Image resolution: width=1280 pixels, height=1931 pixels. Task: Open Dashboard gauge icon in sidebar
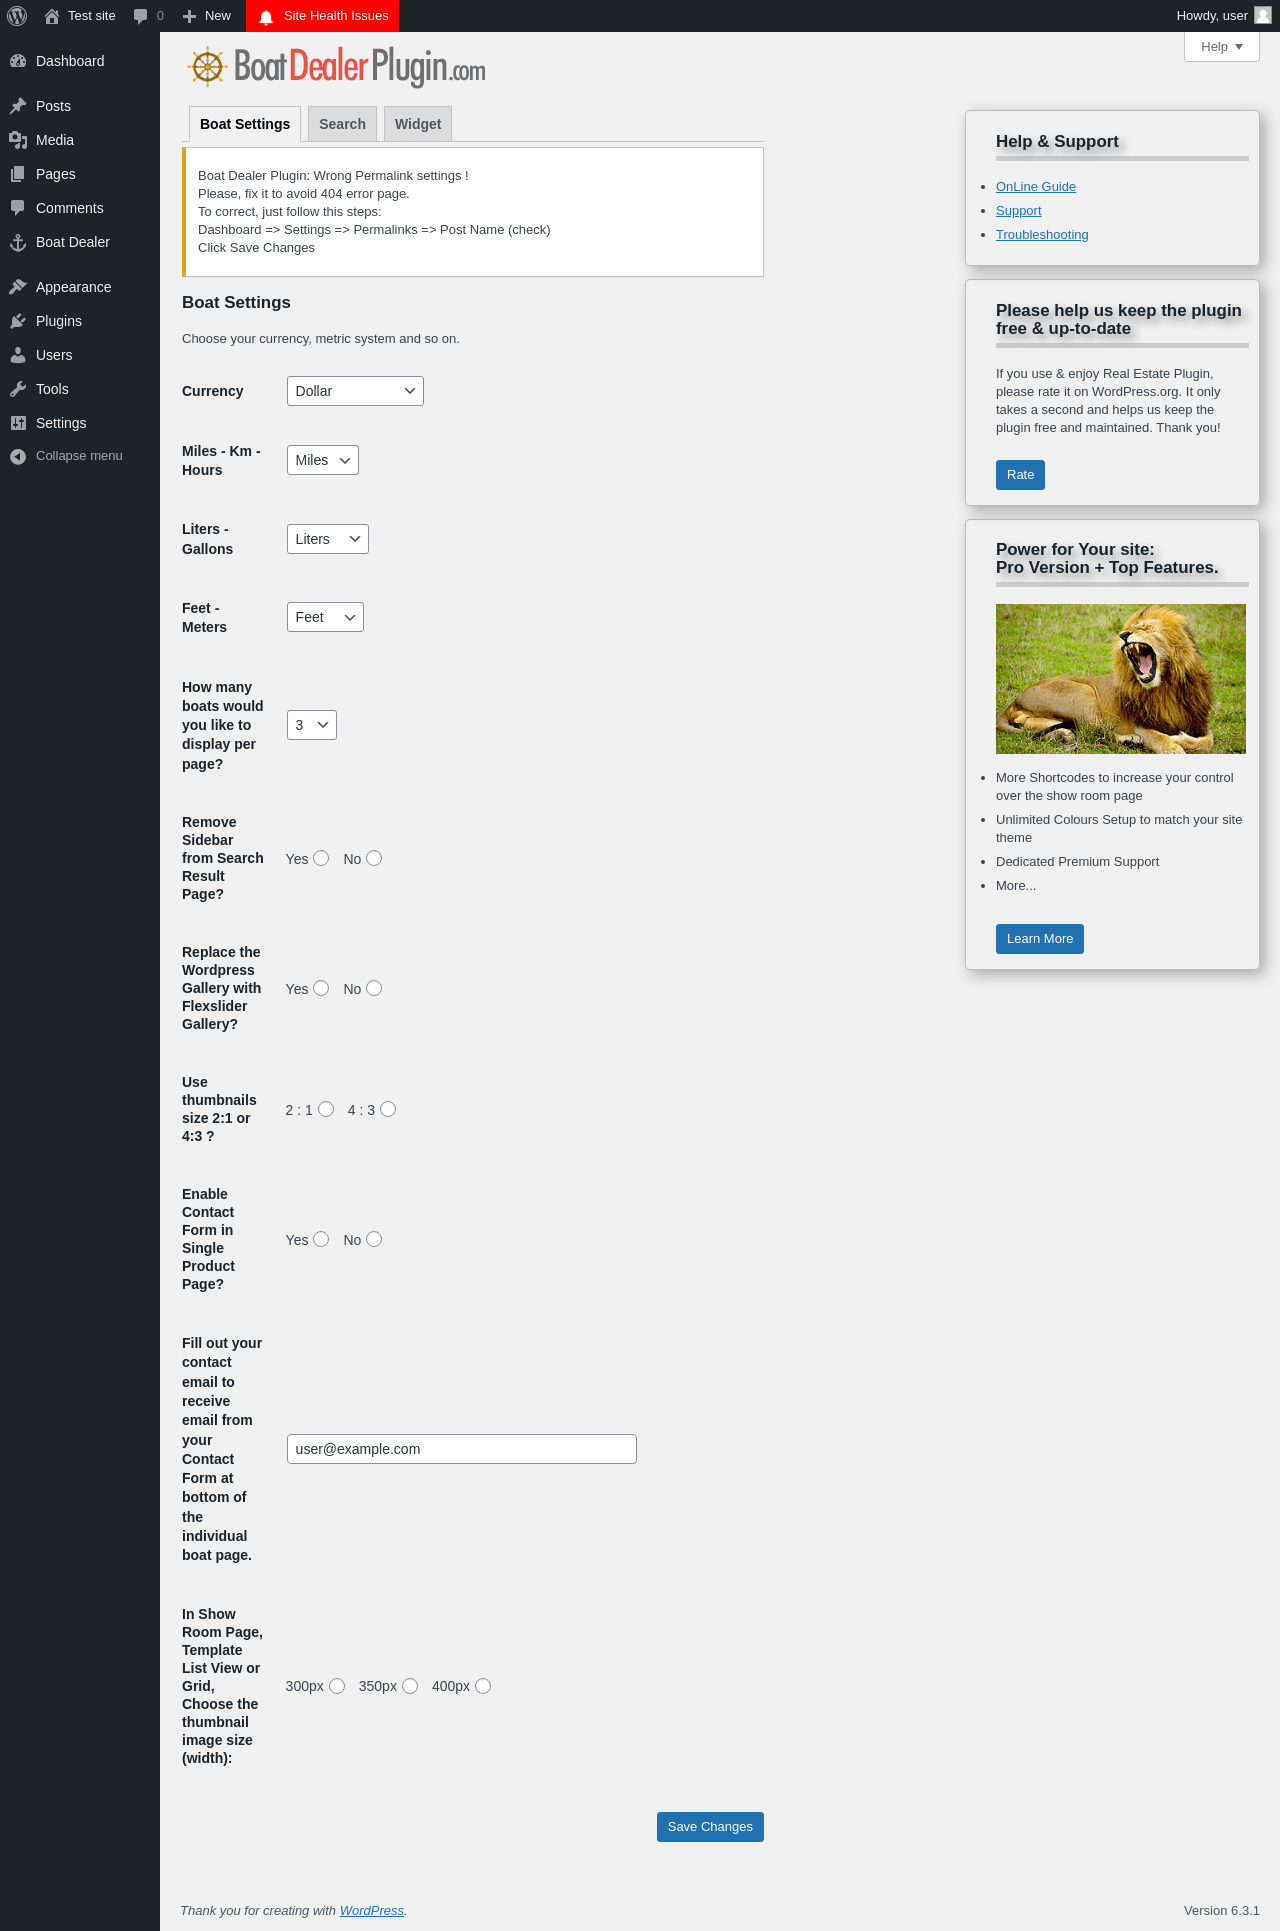(18, 61)
